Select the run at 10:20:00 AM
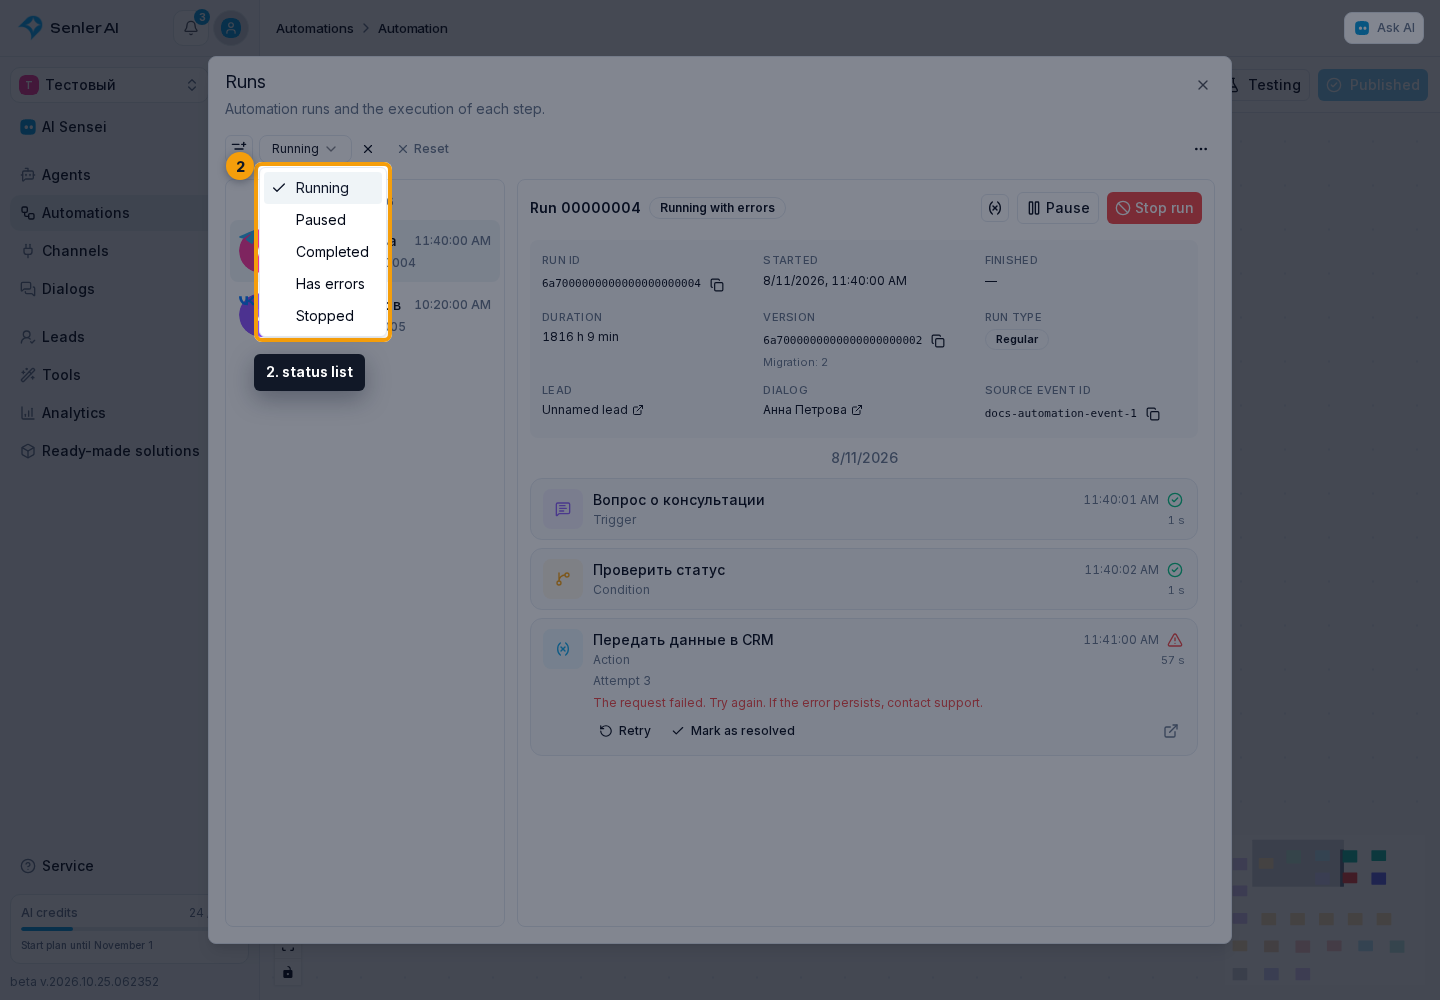This screenshot has height=1000, width=1440. (365, 315)
